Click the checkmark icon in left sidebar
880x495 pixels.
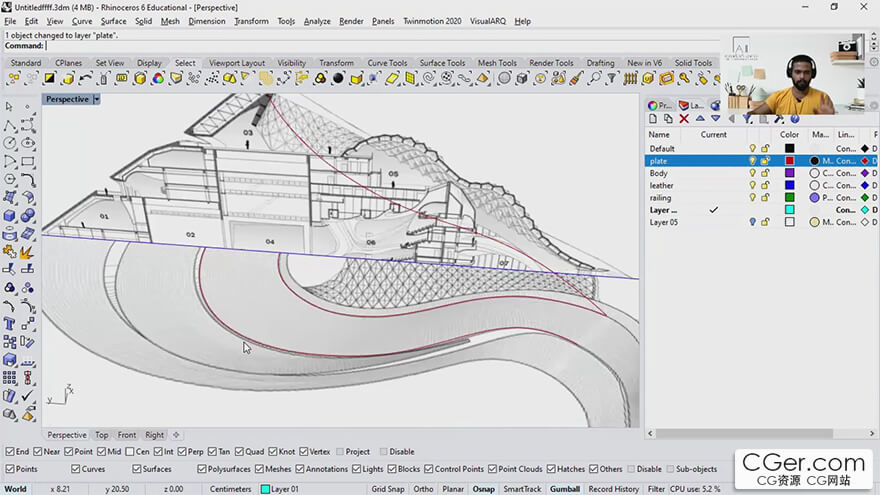pyautogui.click(x=28, y=396)
